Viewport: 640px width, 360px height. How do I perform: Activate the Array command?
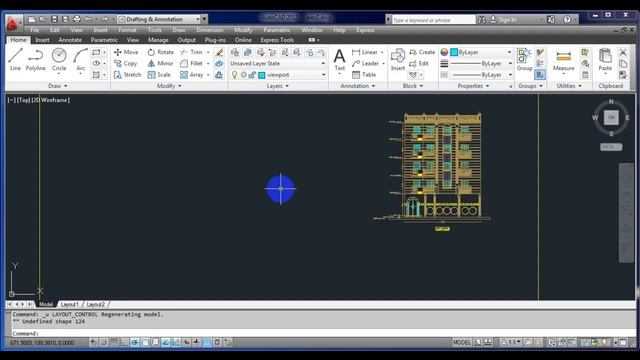coord(192,75)
